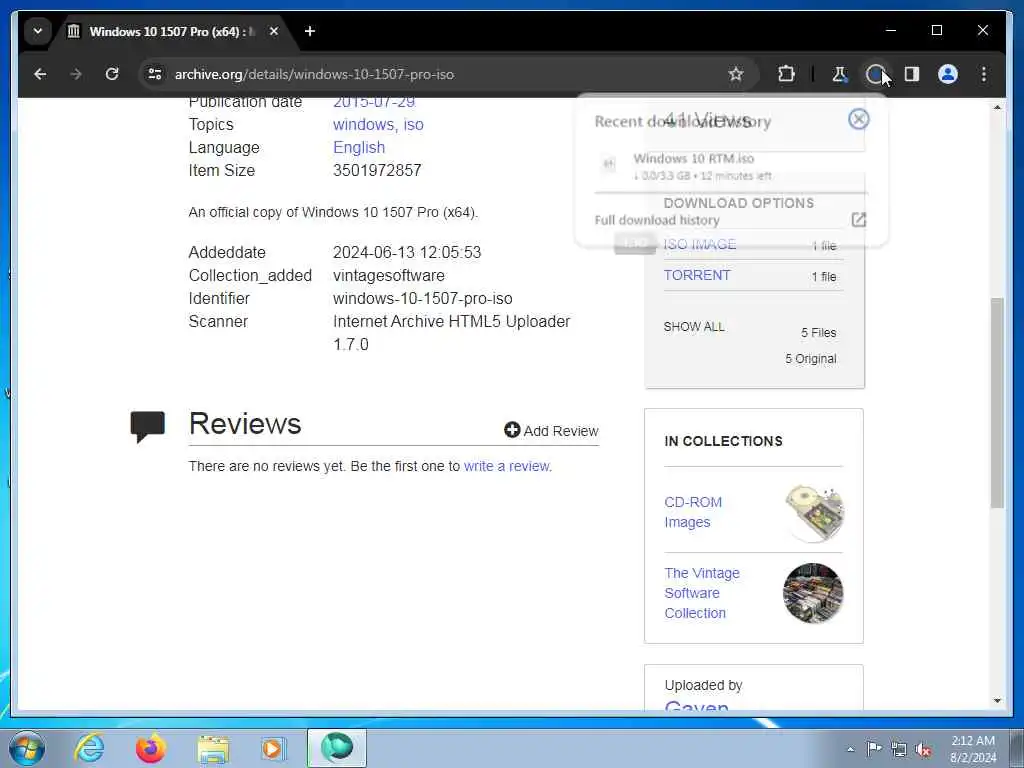Open the windows topic link

[366, 124]
